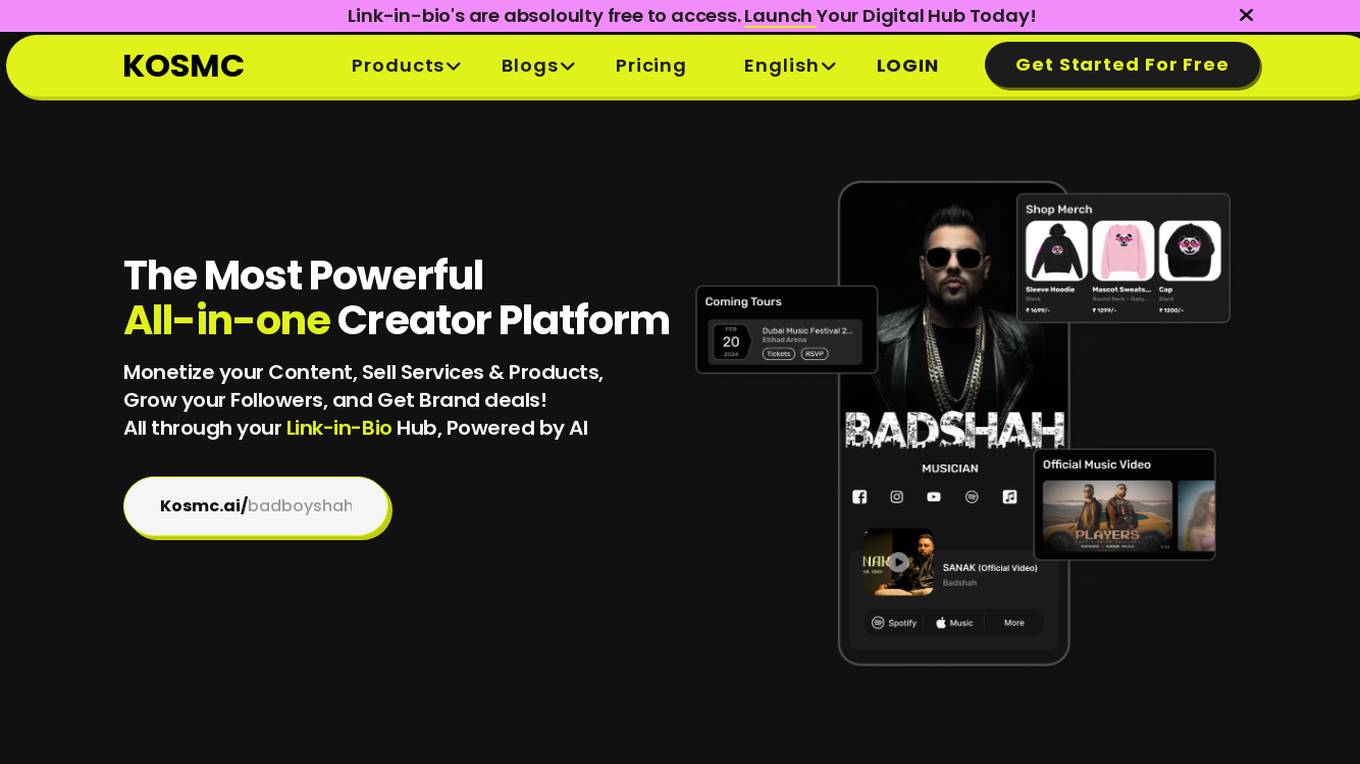The height and width of the screenshot is (764, 1360).
Task: Expand the Blogs dropdown menu
Action: pyautogui.click(x=538, y=66)
